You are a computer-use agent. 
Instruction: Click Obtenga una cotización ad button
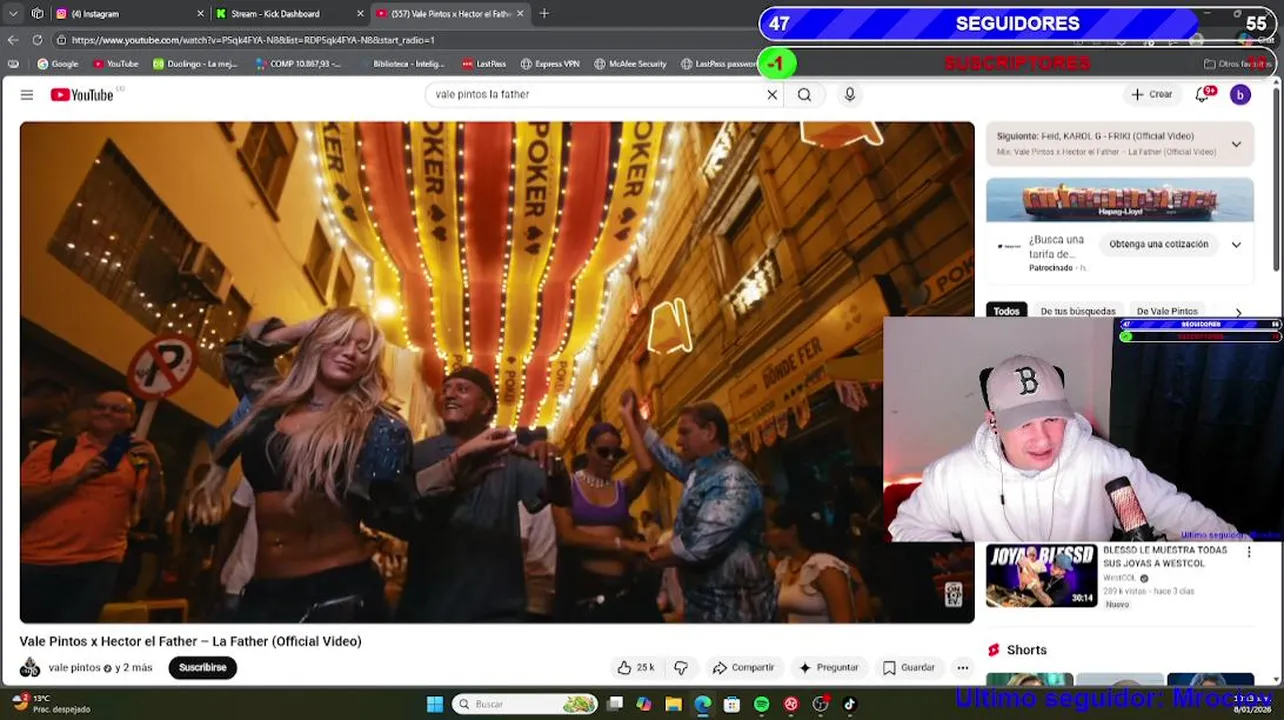pyautogui.click(x=1159, y=244)
